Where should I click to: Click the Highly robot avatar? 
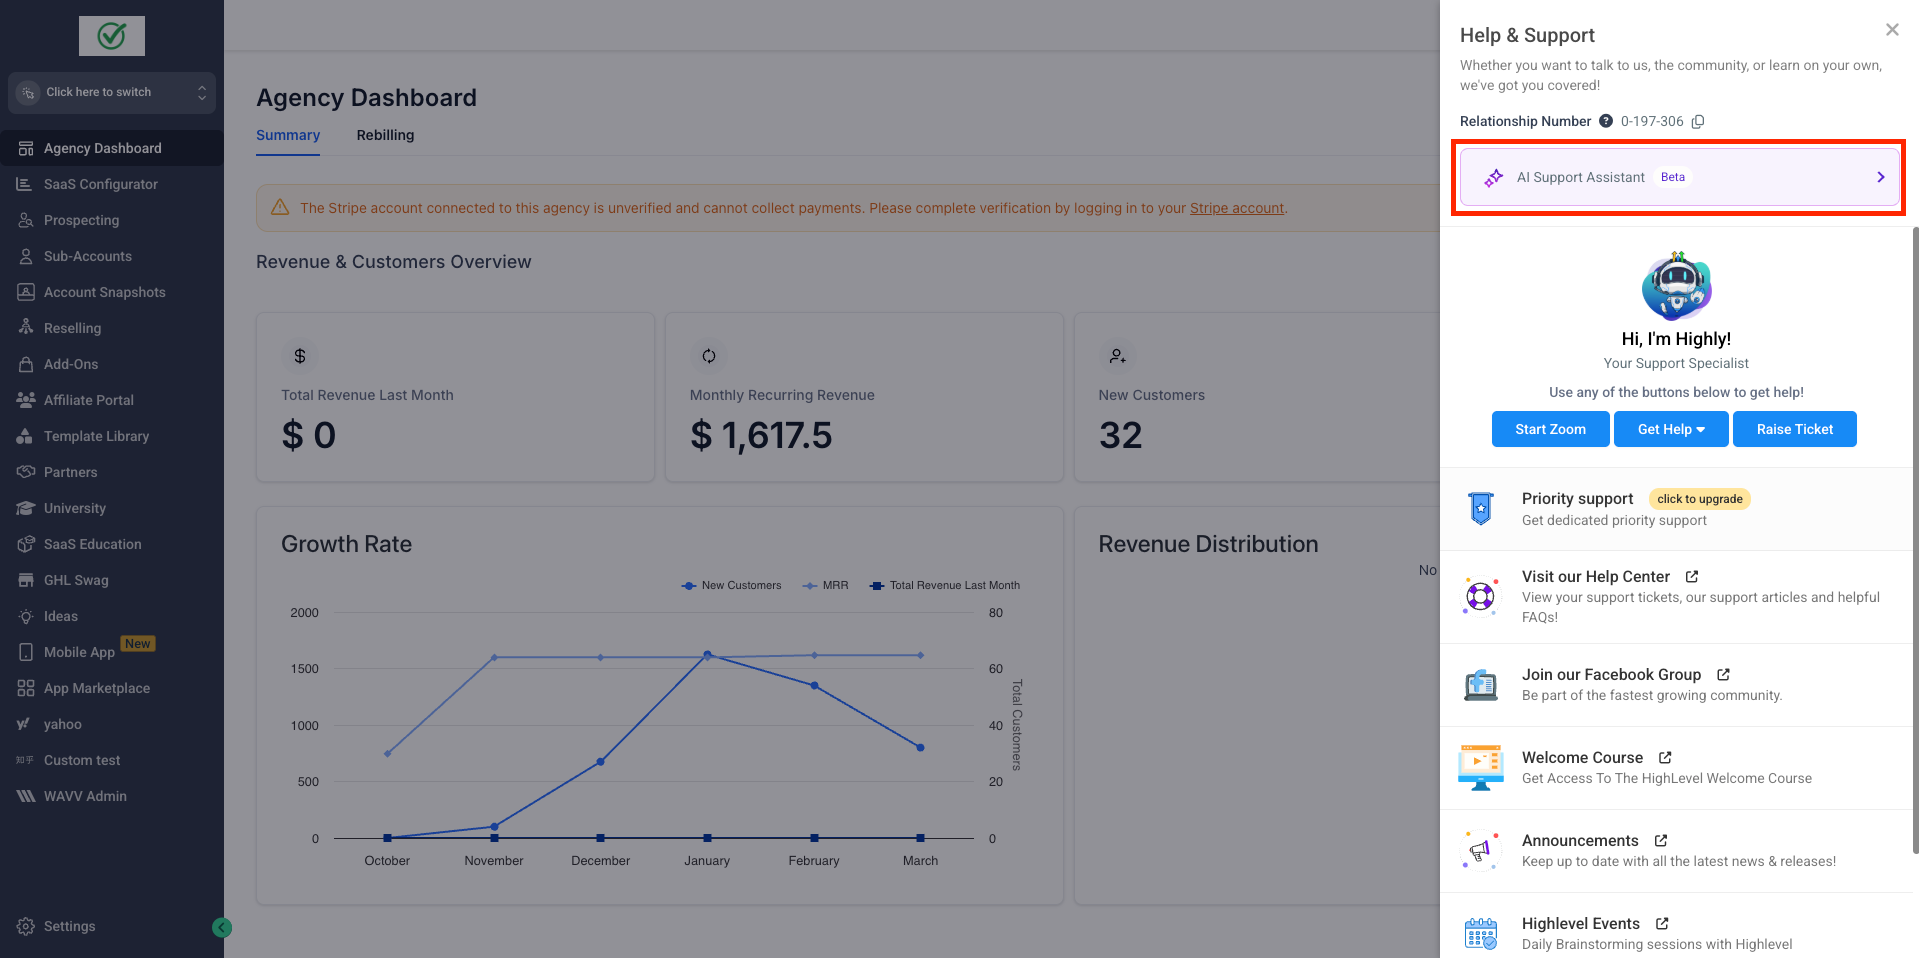pos(1676,287)
